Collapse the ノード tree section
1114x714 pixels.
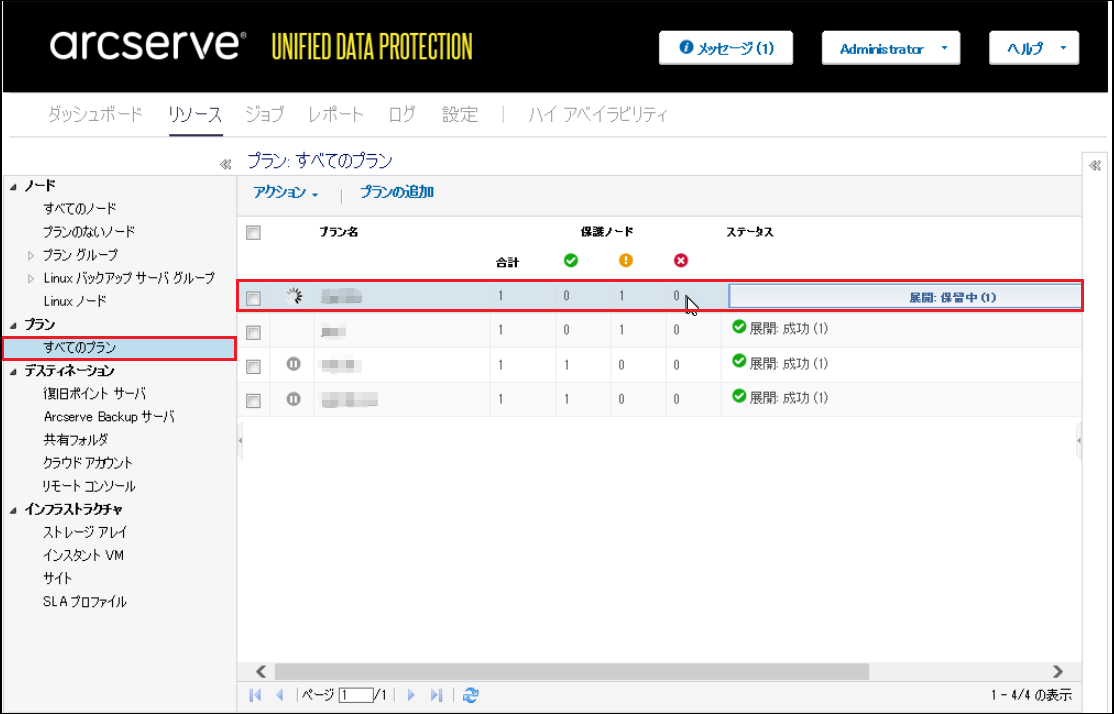coord(13,186)
